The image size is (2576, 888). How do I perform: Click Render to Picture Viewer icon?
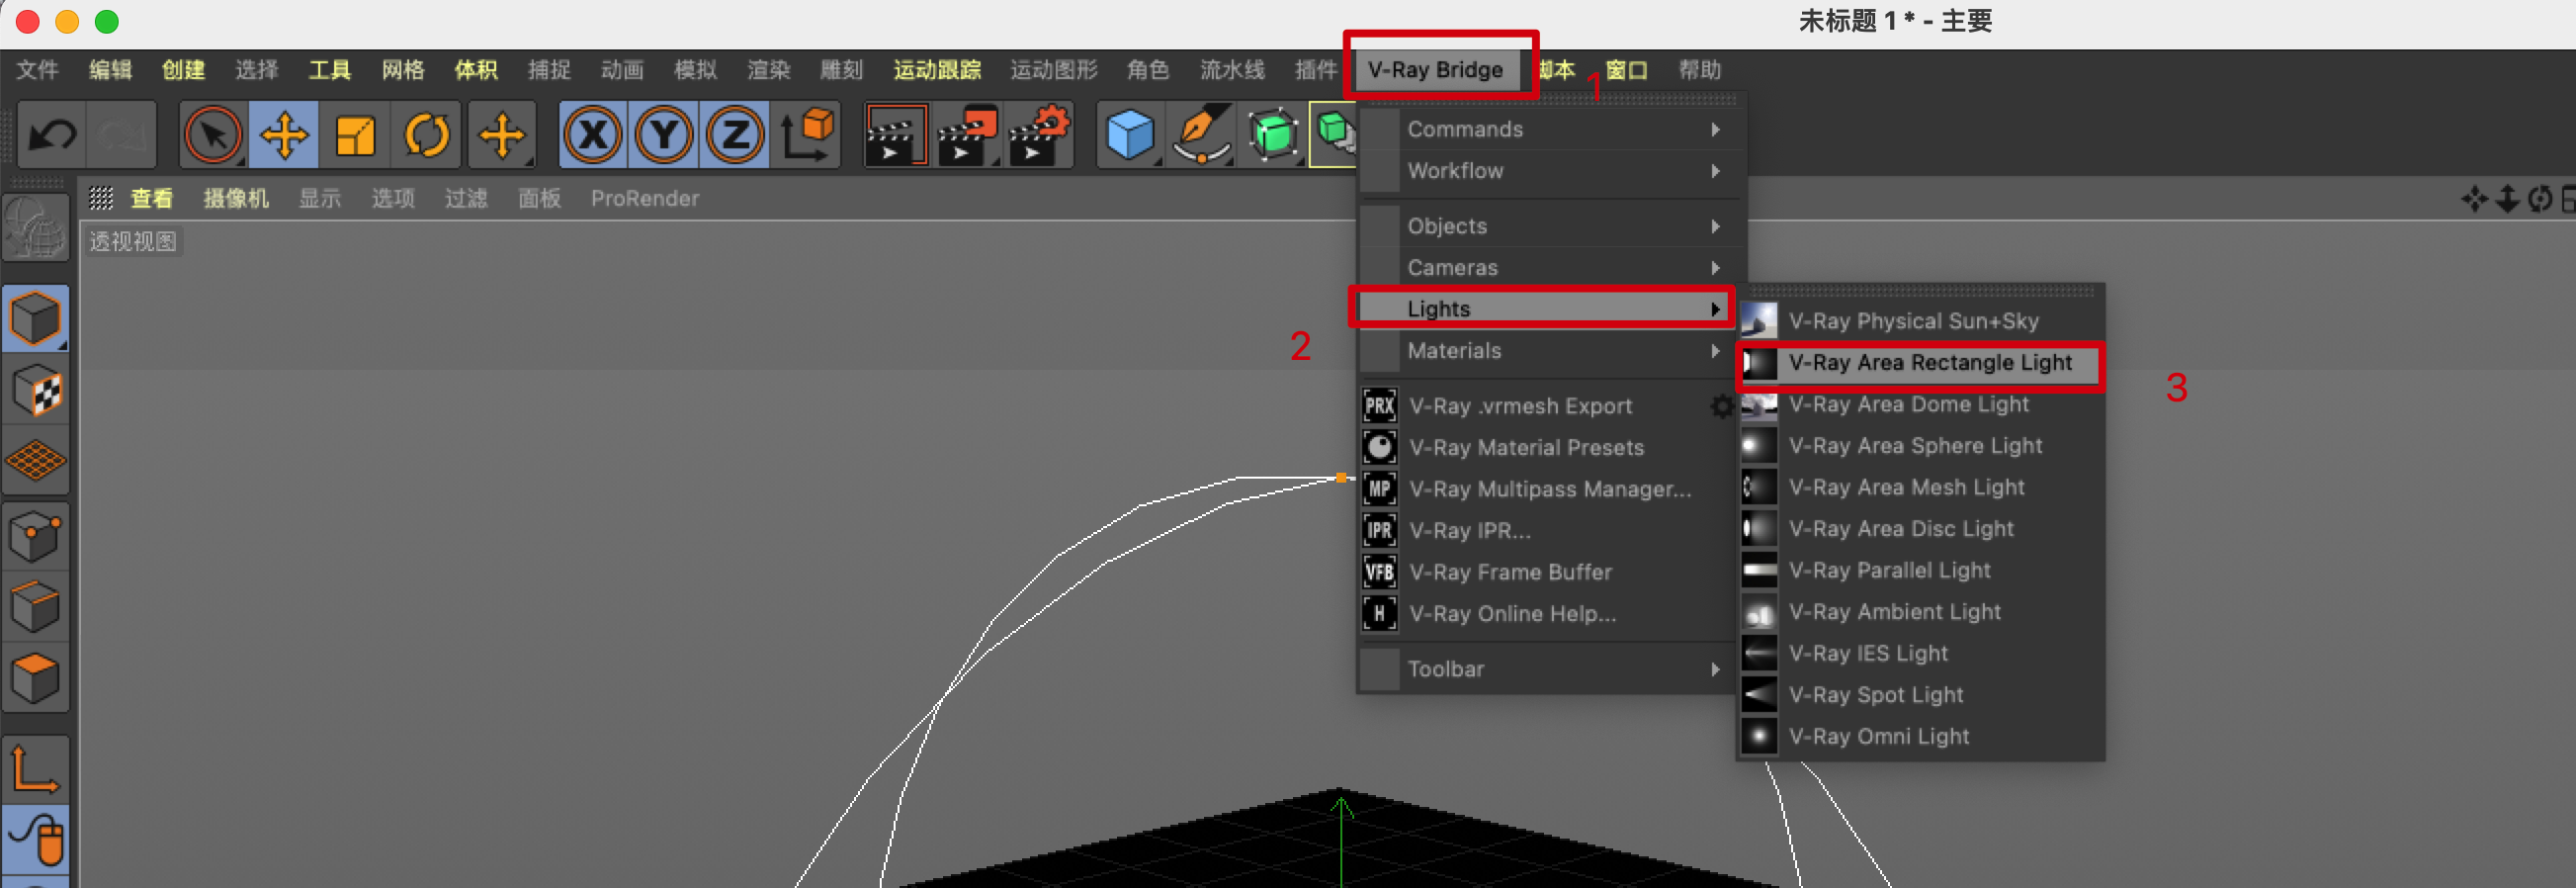967,135
